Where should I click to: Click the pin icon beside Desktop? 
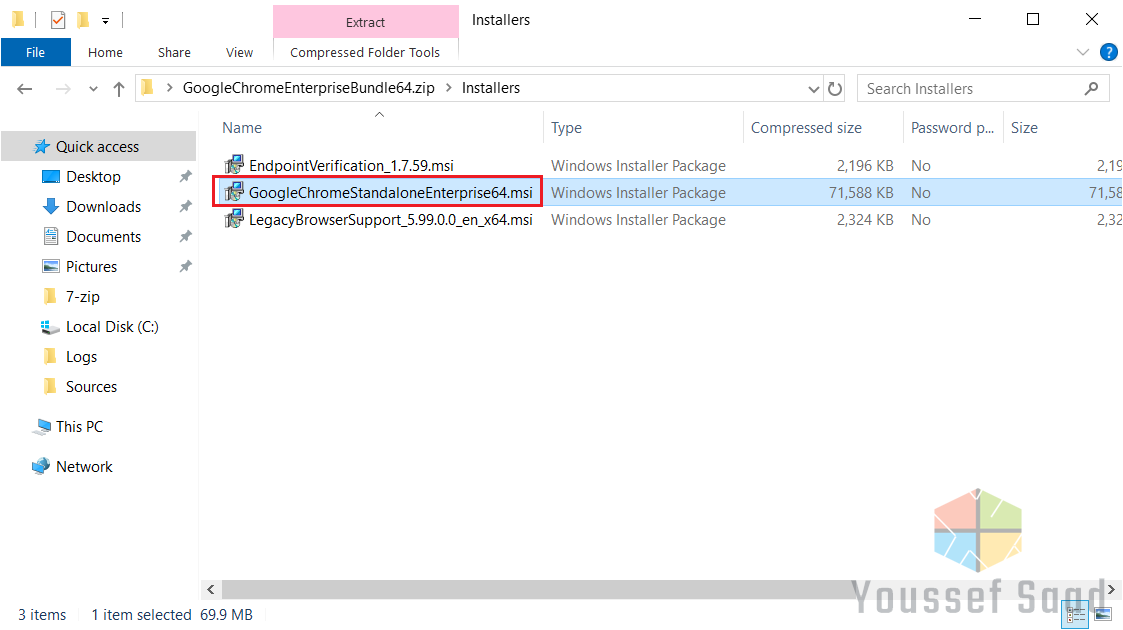(x=185, y=176)
